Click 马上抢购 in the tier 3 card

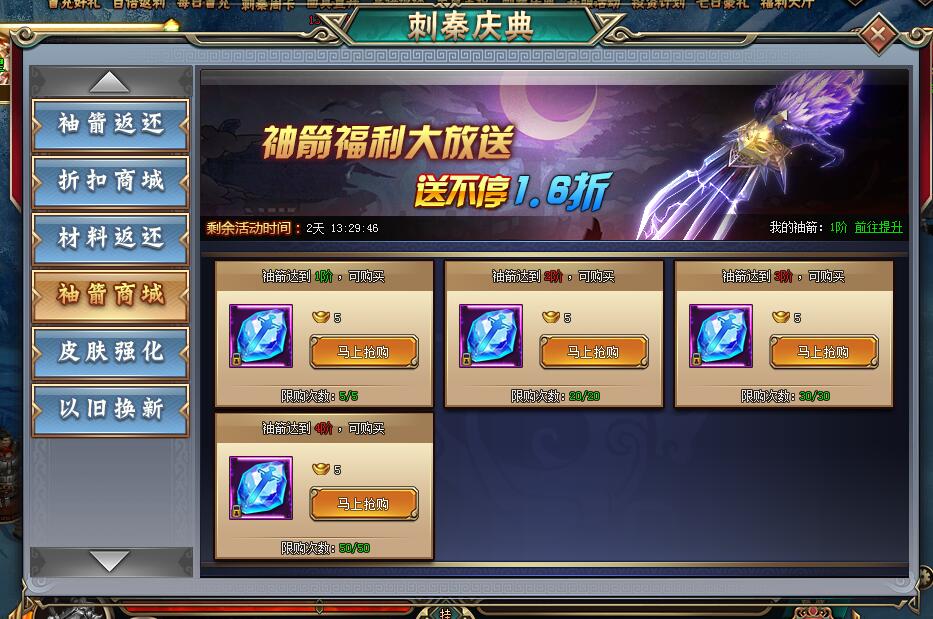pyautogui.click(x=824, y=352)
